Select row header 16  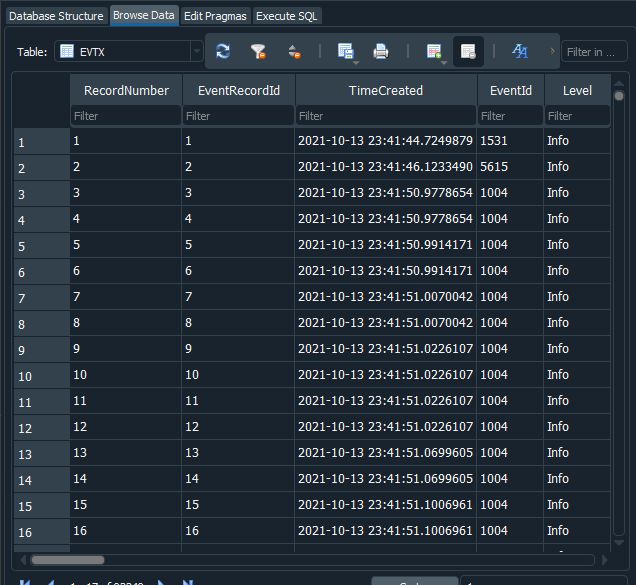click(x=42, y=531)
